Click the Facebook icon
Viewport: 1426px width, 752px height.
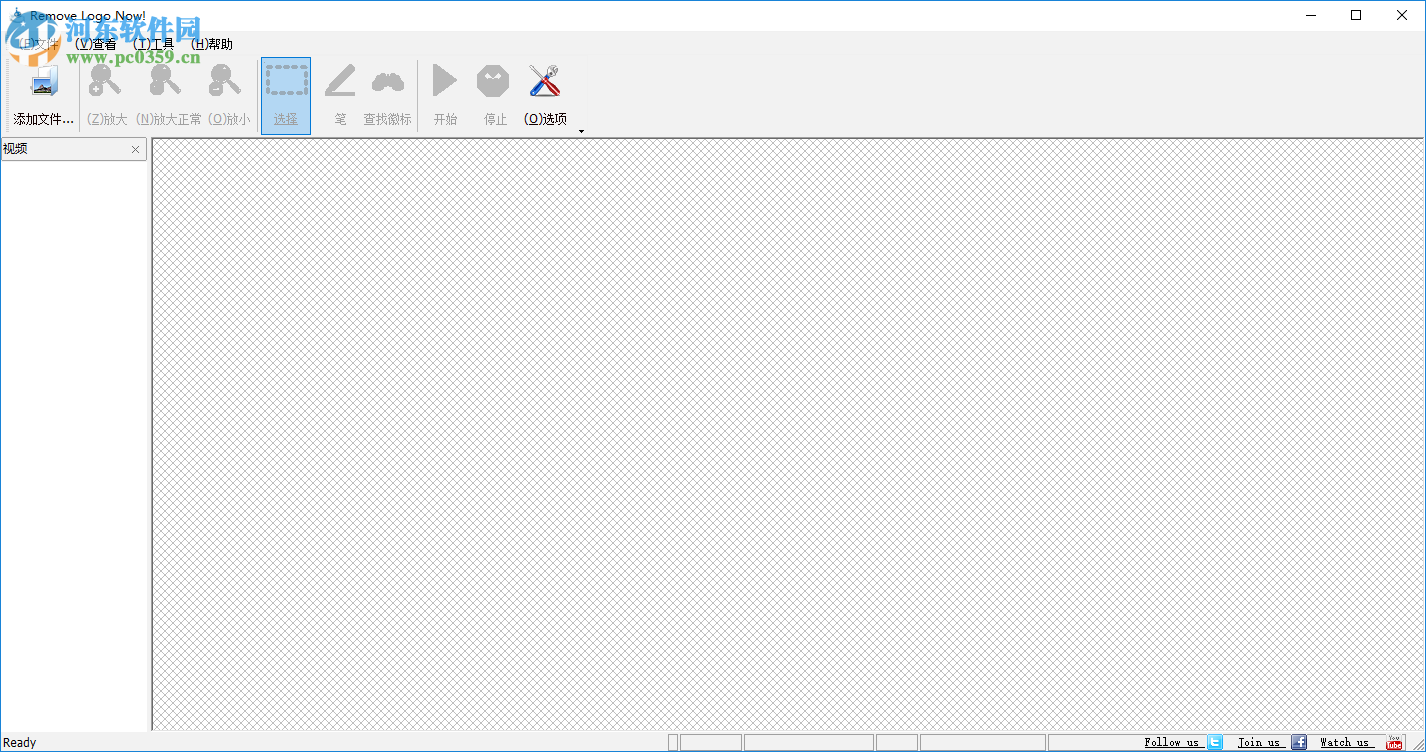point(1299,742)
